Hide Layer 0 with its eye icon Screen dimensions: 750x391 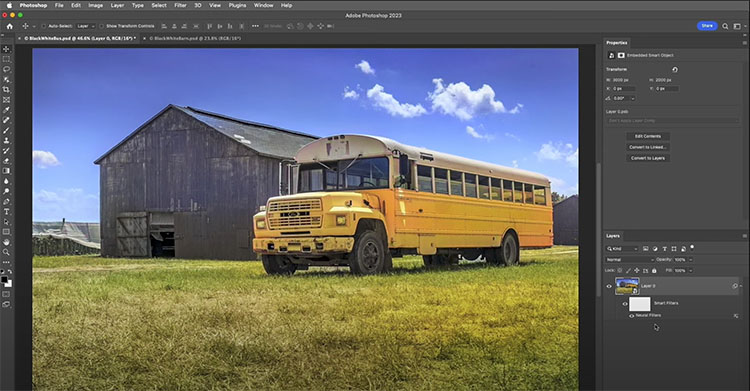[609, 286]
